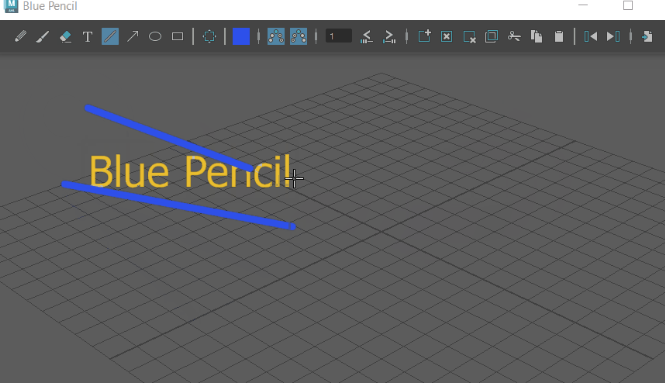
Task: Click the yellow "Blue Pencil" text in viewport
Action: (x=190, y=171)
